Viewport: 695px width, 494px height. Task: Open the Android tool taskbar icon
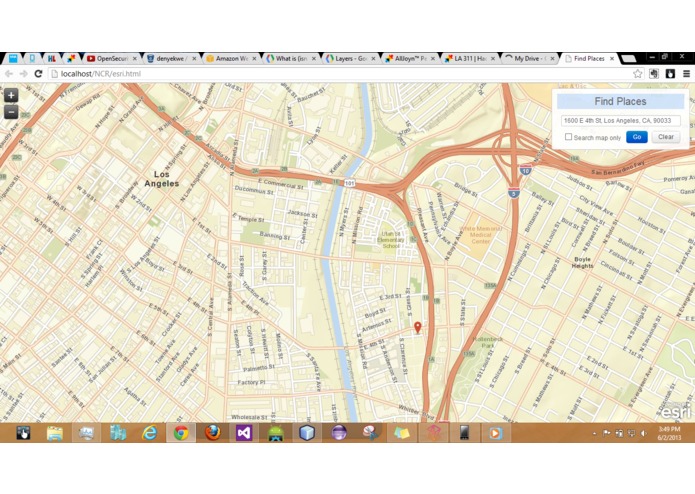[275, 433]
